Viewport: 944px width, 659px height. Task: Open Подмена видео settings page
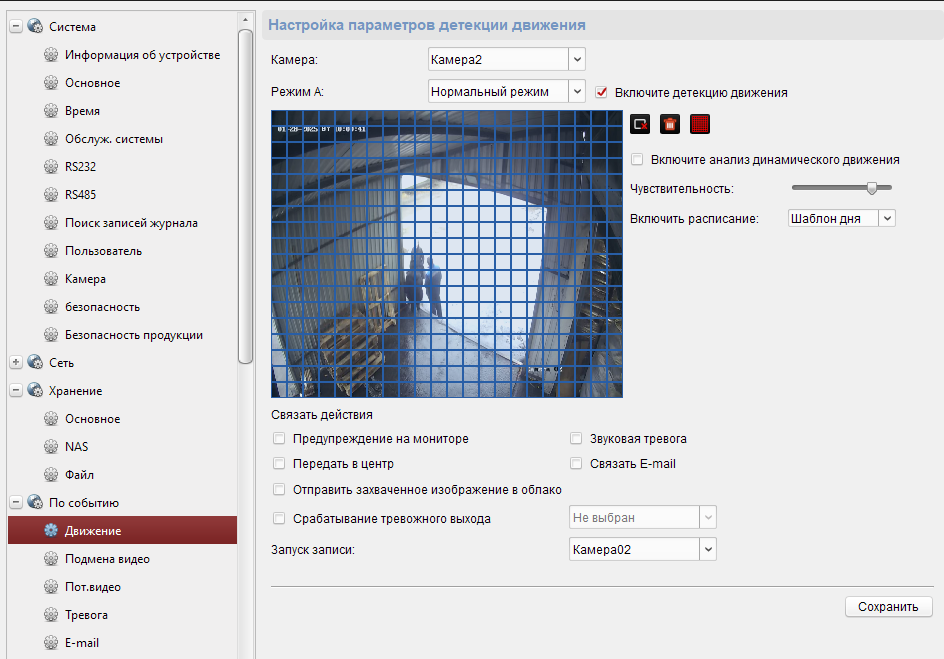107,559
